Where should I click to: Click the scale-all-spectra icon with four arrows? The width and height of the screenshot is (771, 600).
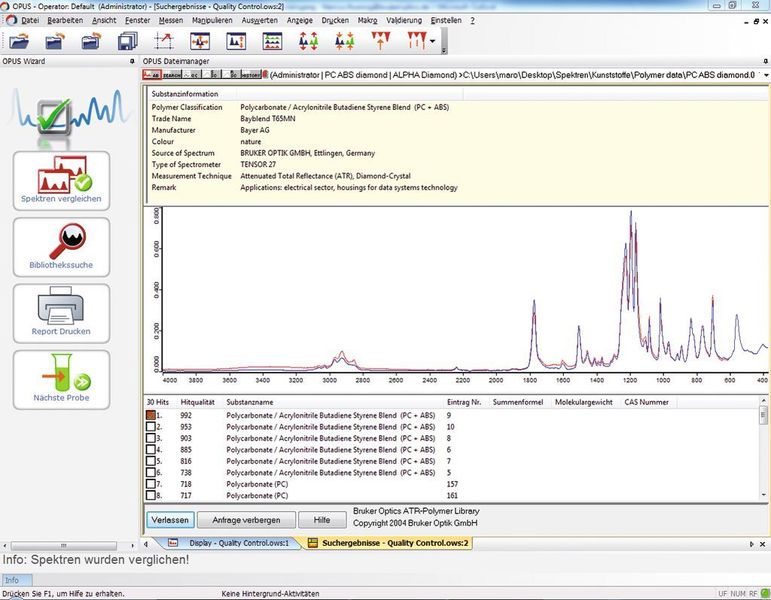[x=200, y=41]
